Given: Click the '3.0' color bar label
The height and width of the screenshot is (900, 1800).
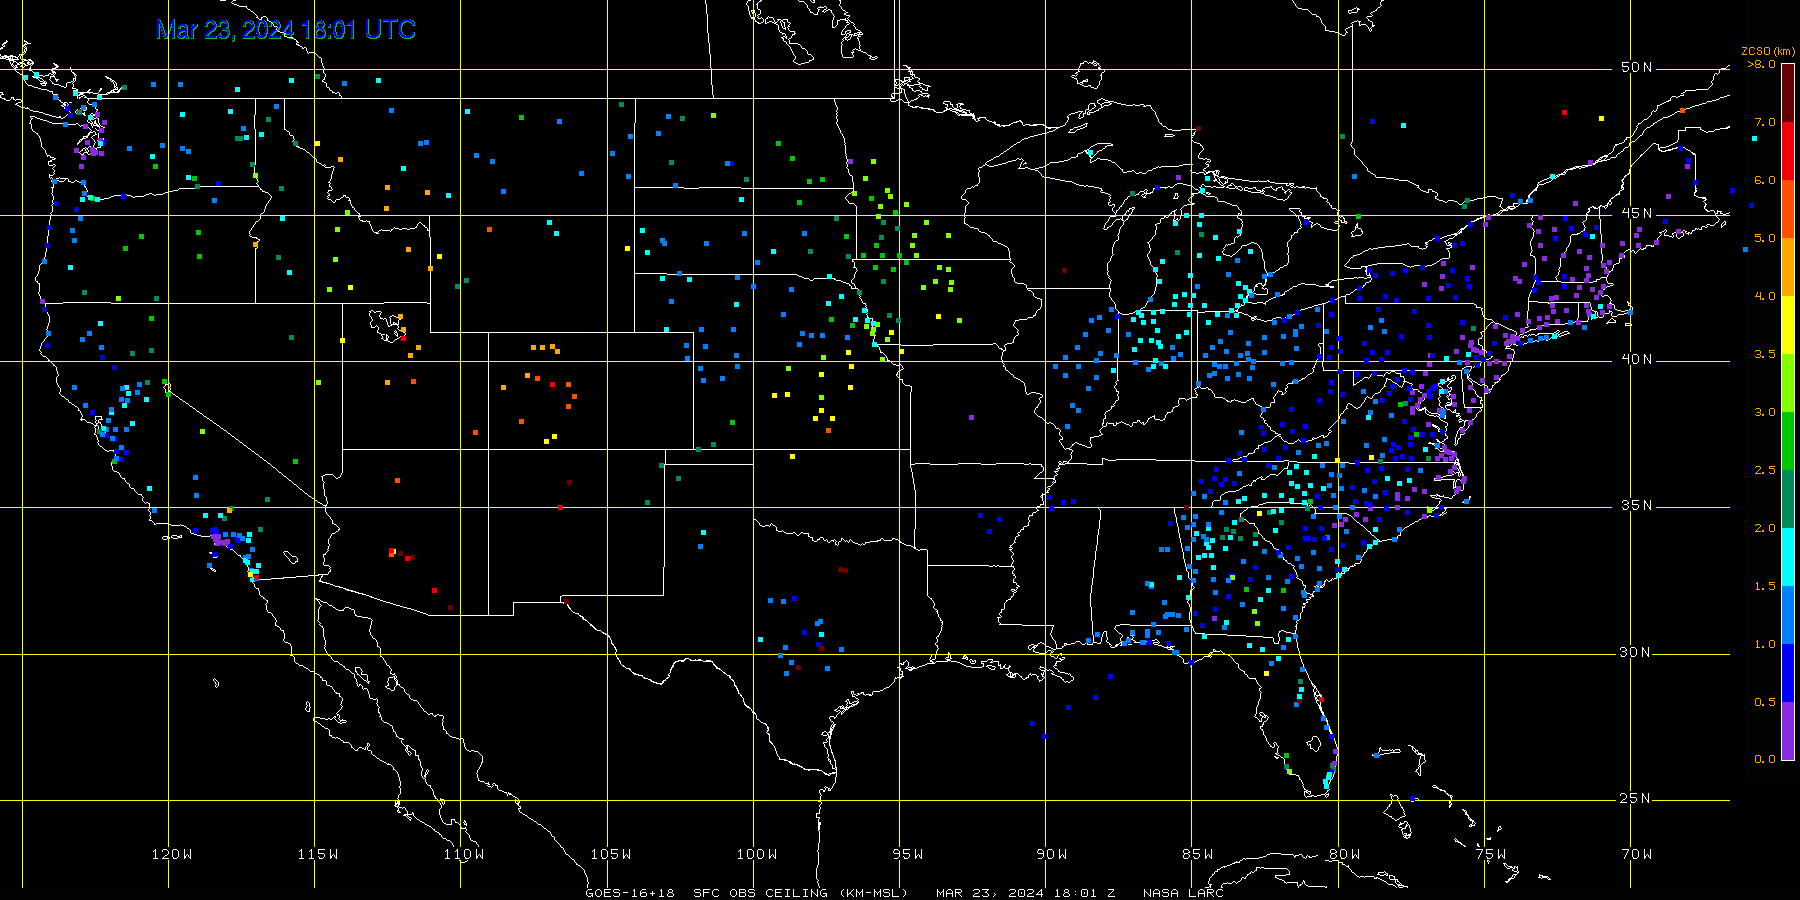Looking at the screenshot, I should pyautogui.click(x=1765, y=412).
